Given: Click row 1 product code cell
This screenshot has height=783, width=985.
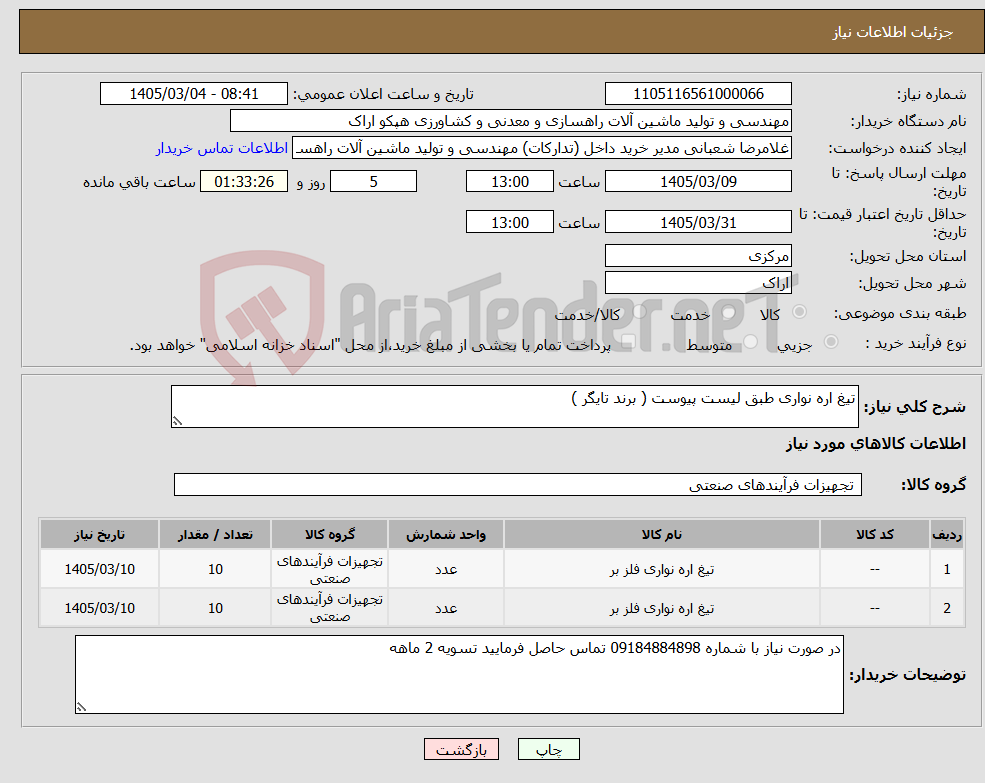Looking at the screenshot, I should coord(874,569).
